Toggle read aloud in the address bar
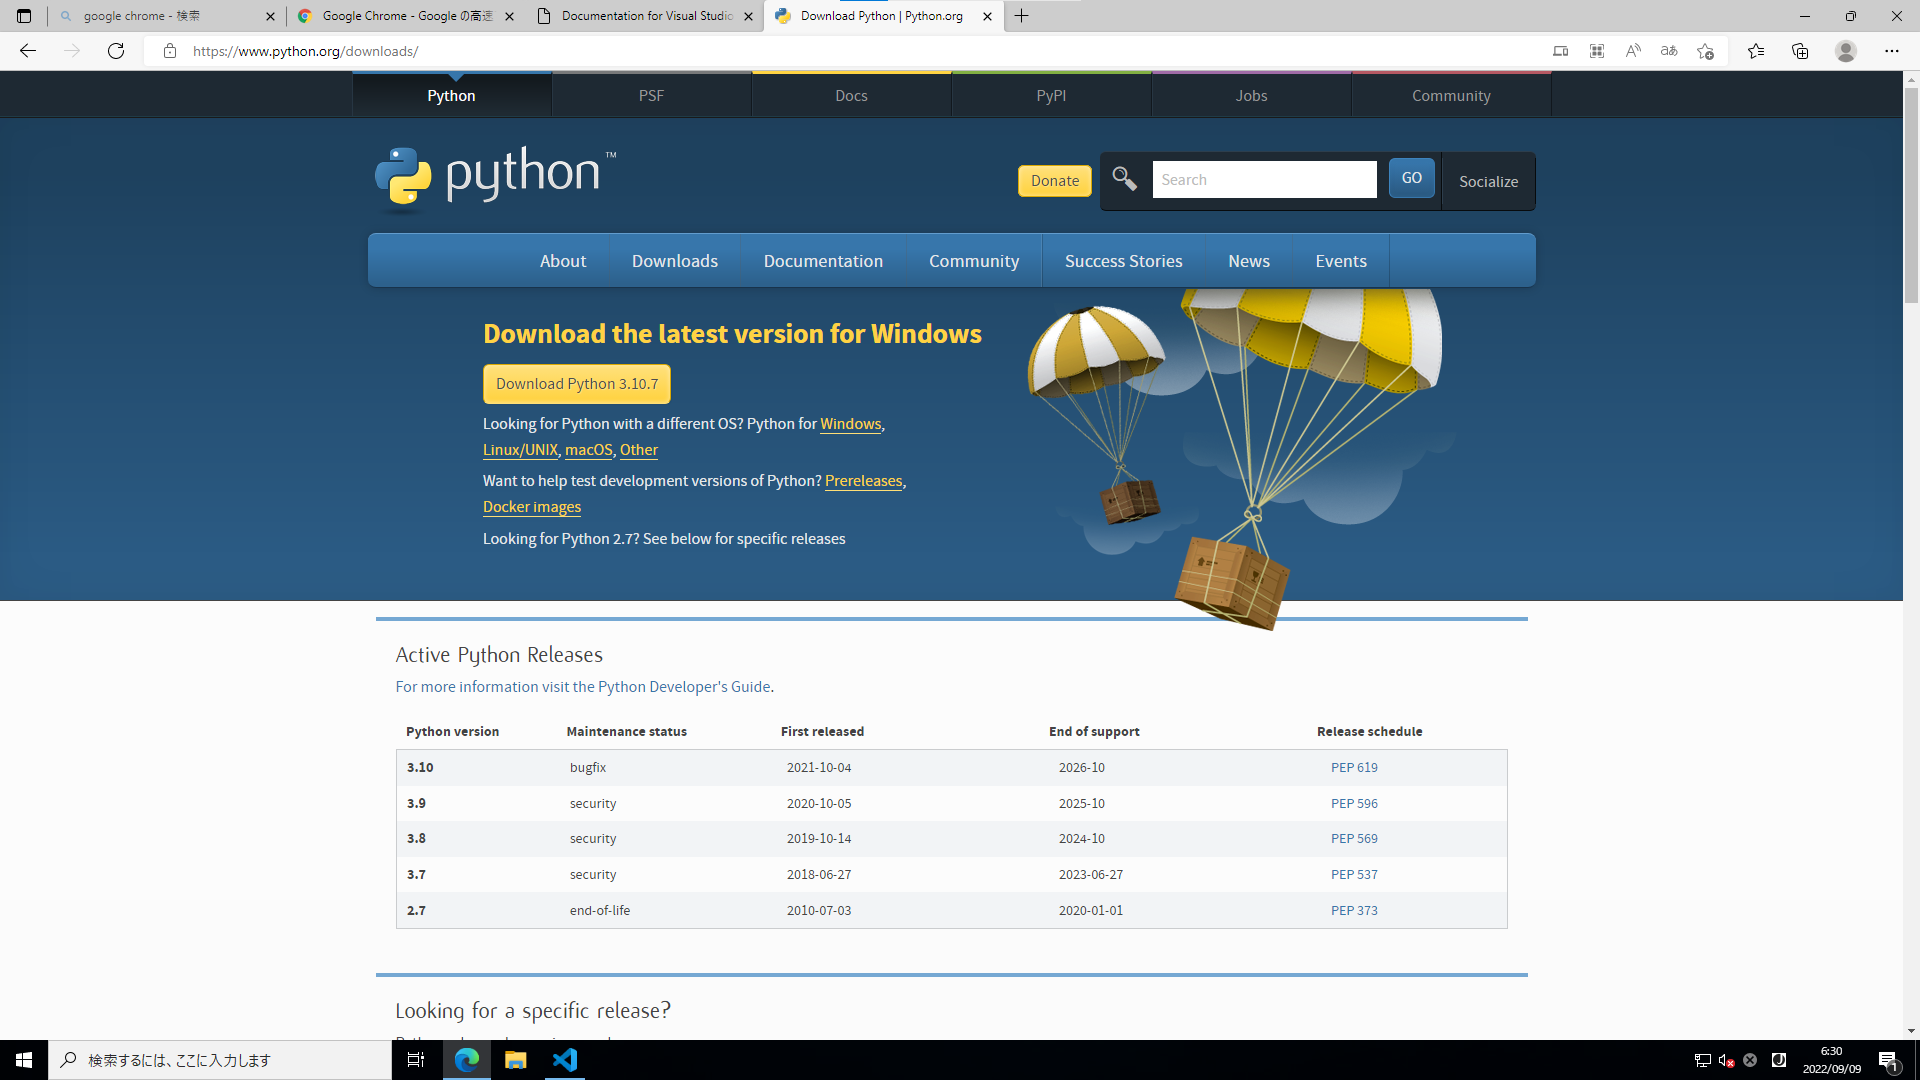 (x=1632, y=51)
